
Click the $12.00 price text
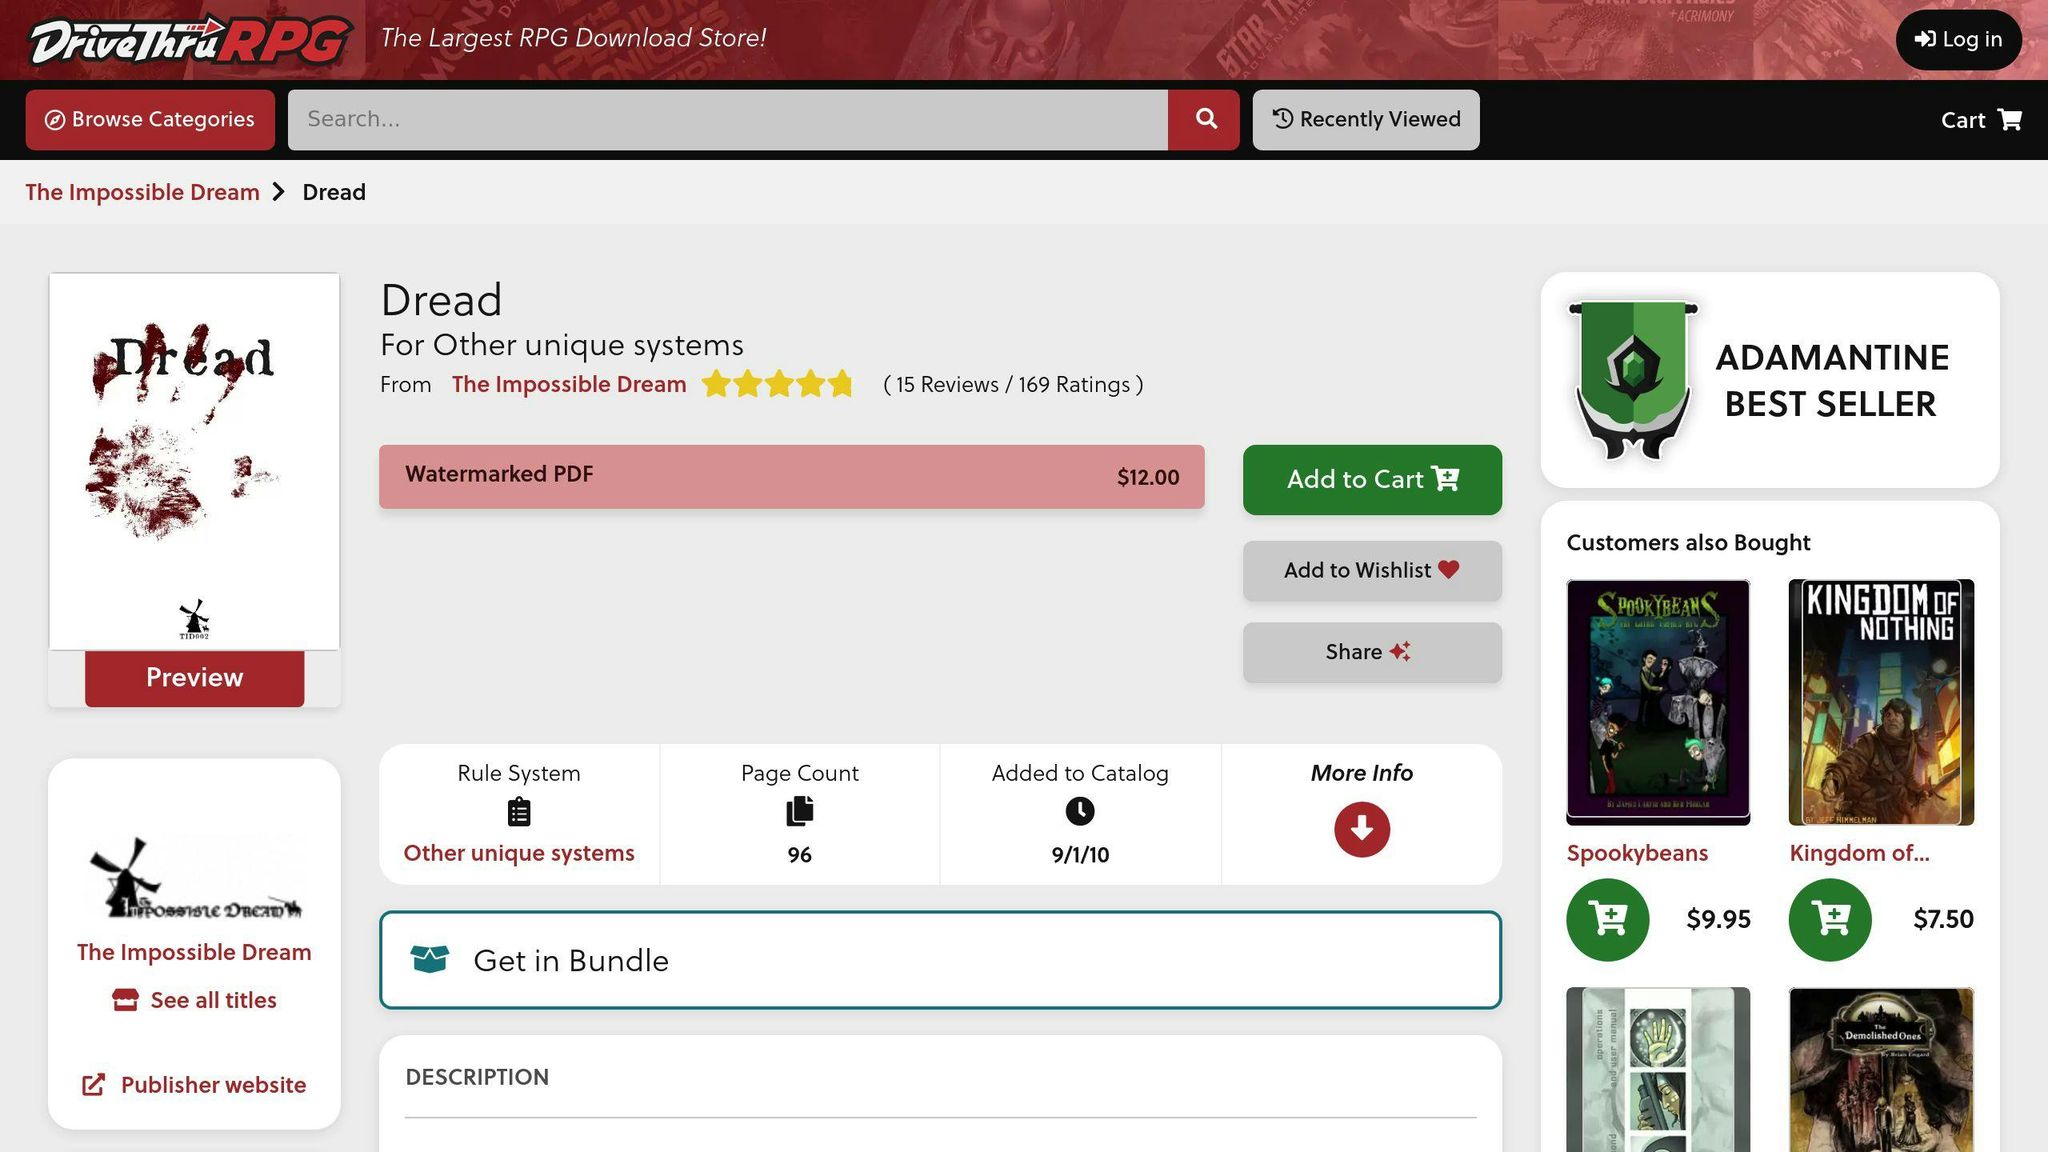tap(1148, 477)
